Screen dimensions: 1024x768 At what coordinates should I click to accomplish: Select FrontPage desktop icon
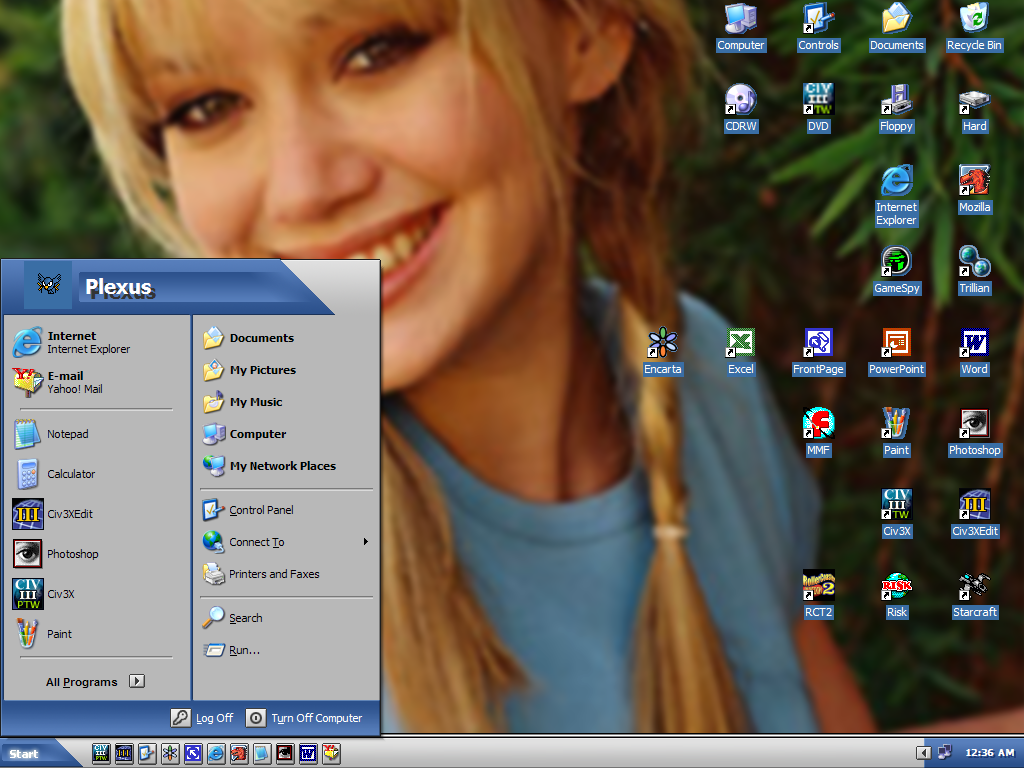(818, 351)
